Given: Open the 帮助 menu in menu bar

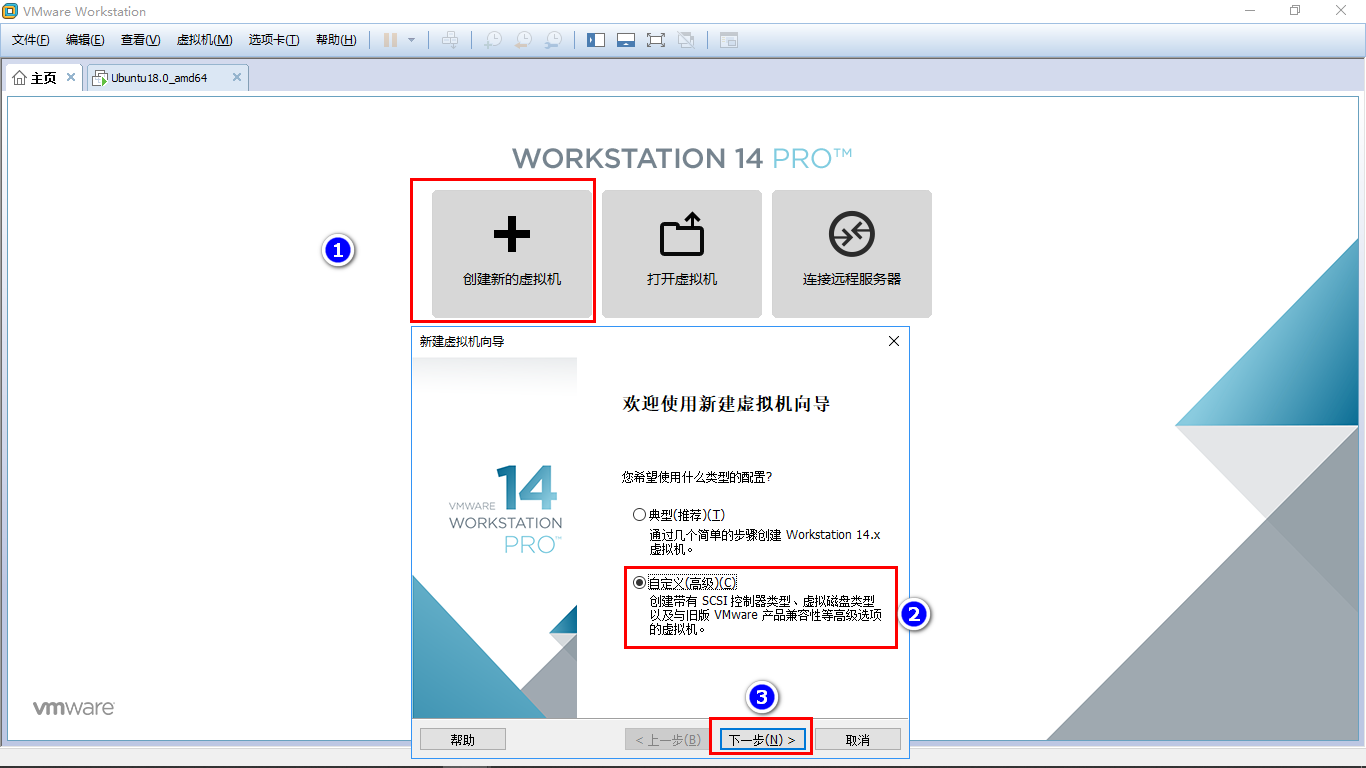Looking at the screenshot, I should tap(336, 40).
